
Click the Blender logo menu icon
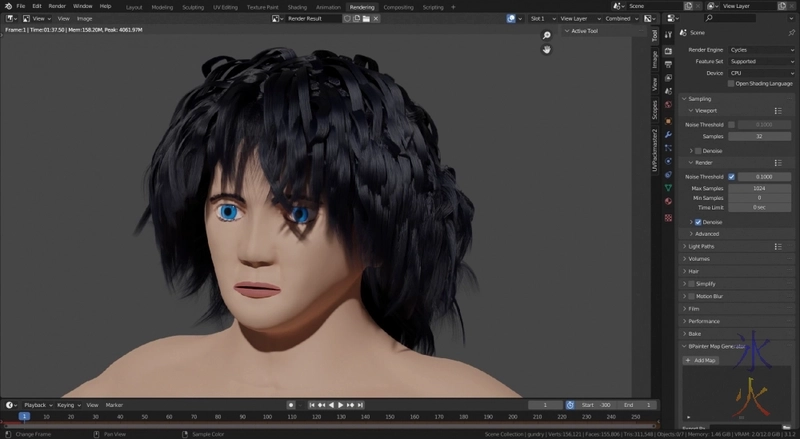8,6
